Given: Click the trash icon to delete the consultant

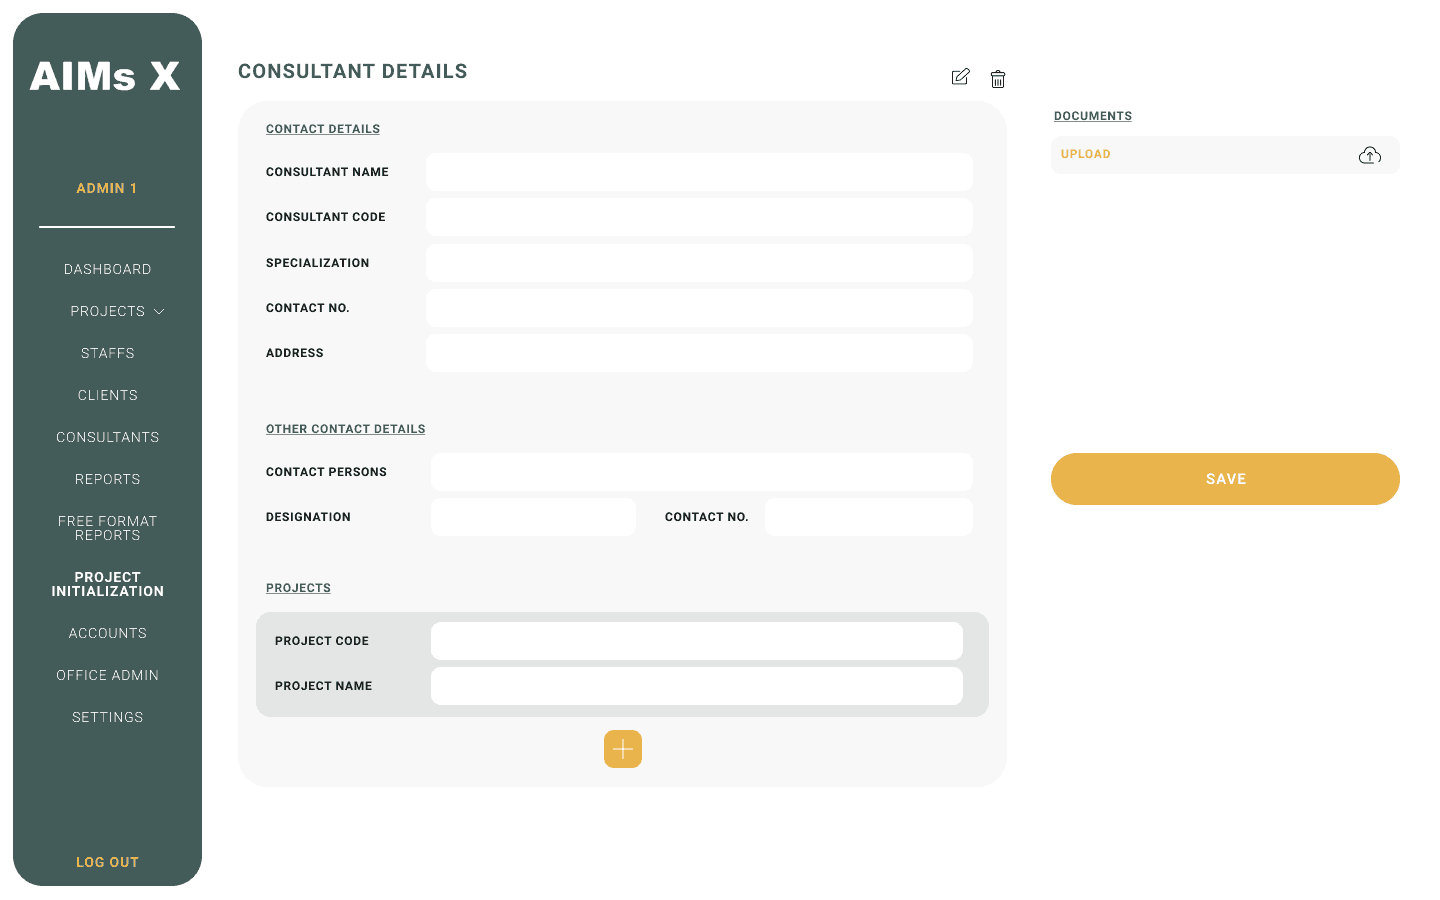Looking at the screenshot, I should (998, 78).
